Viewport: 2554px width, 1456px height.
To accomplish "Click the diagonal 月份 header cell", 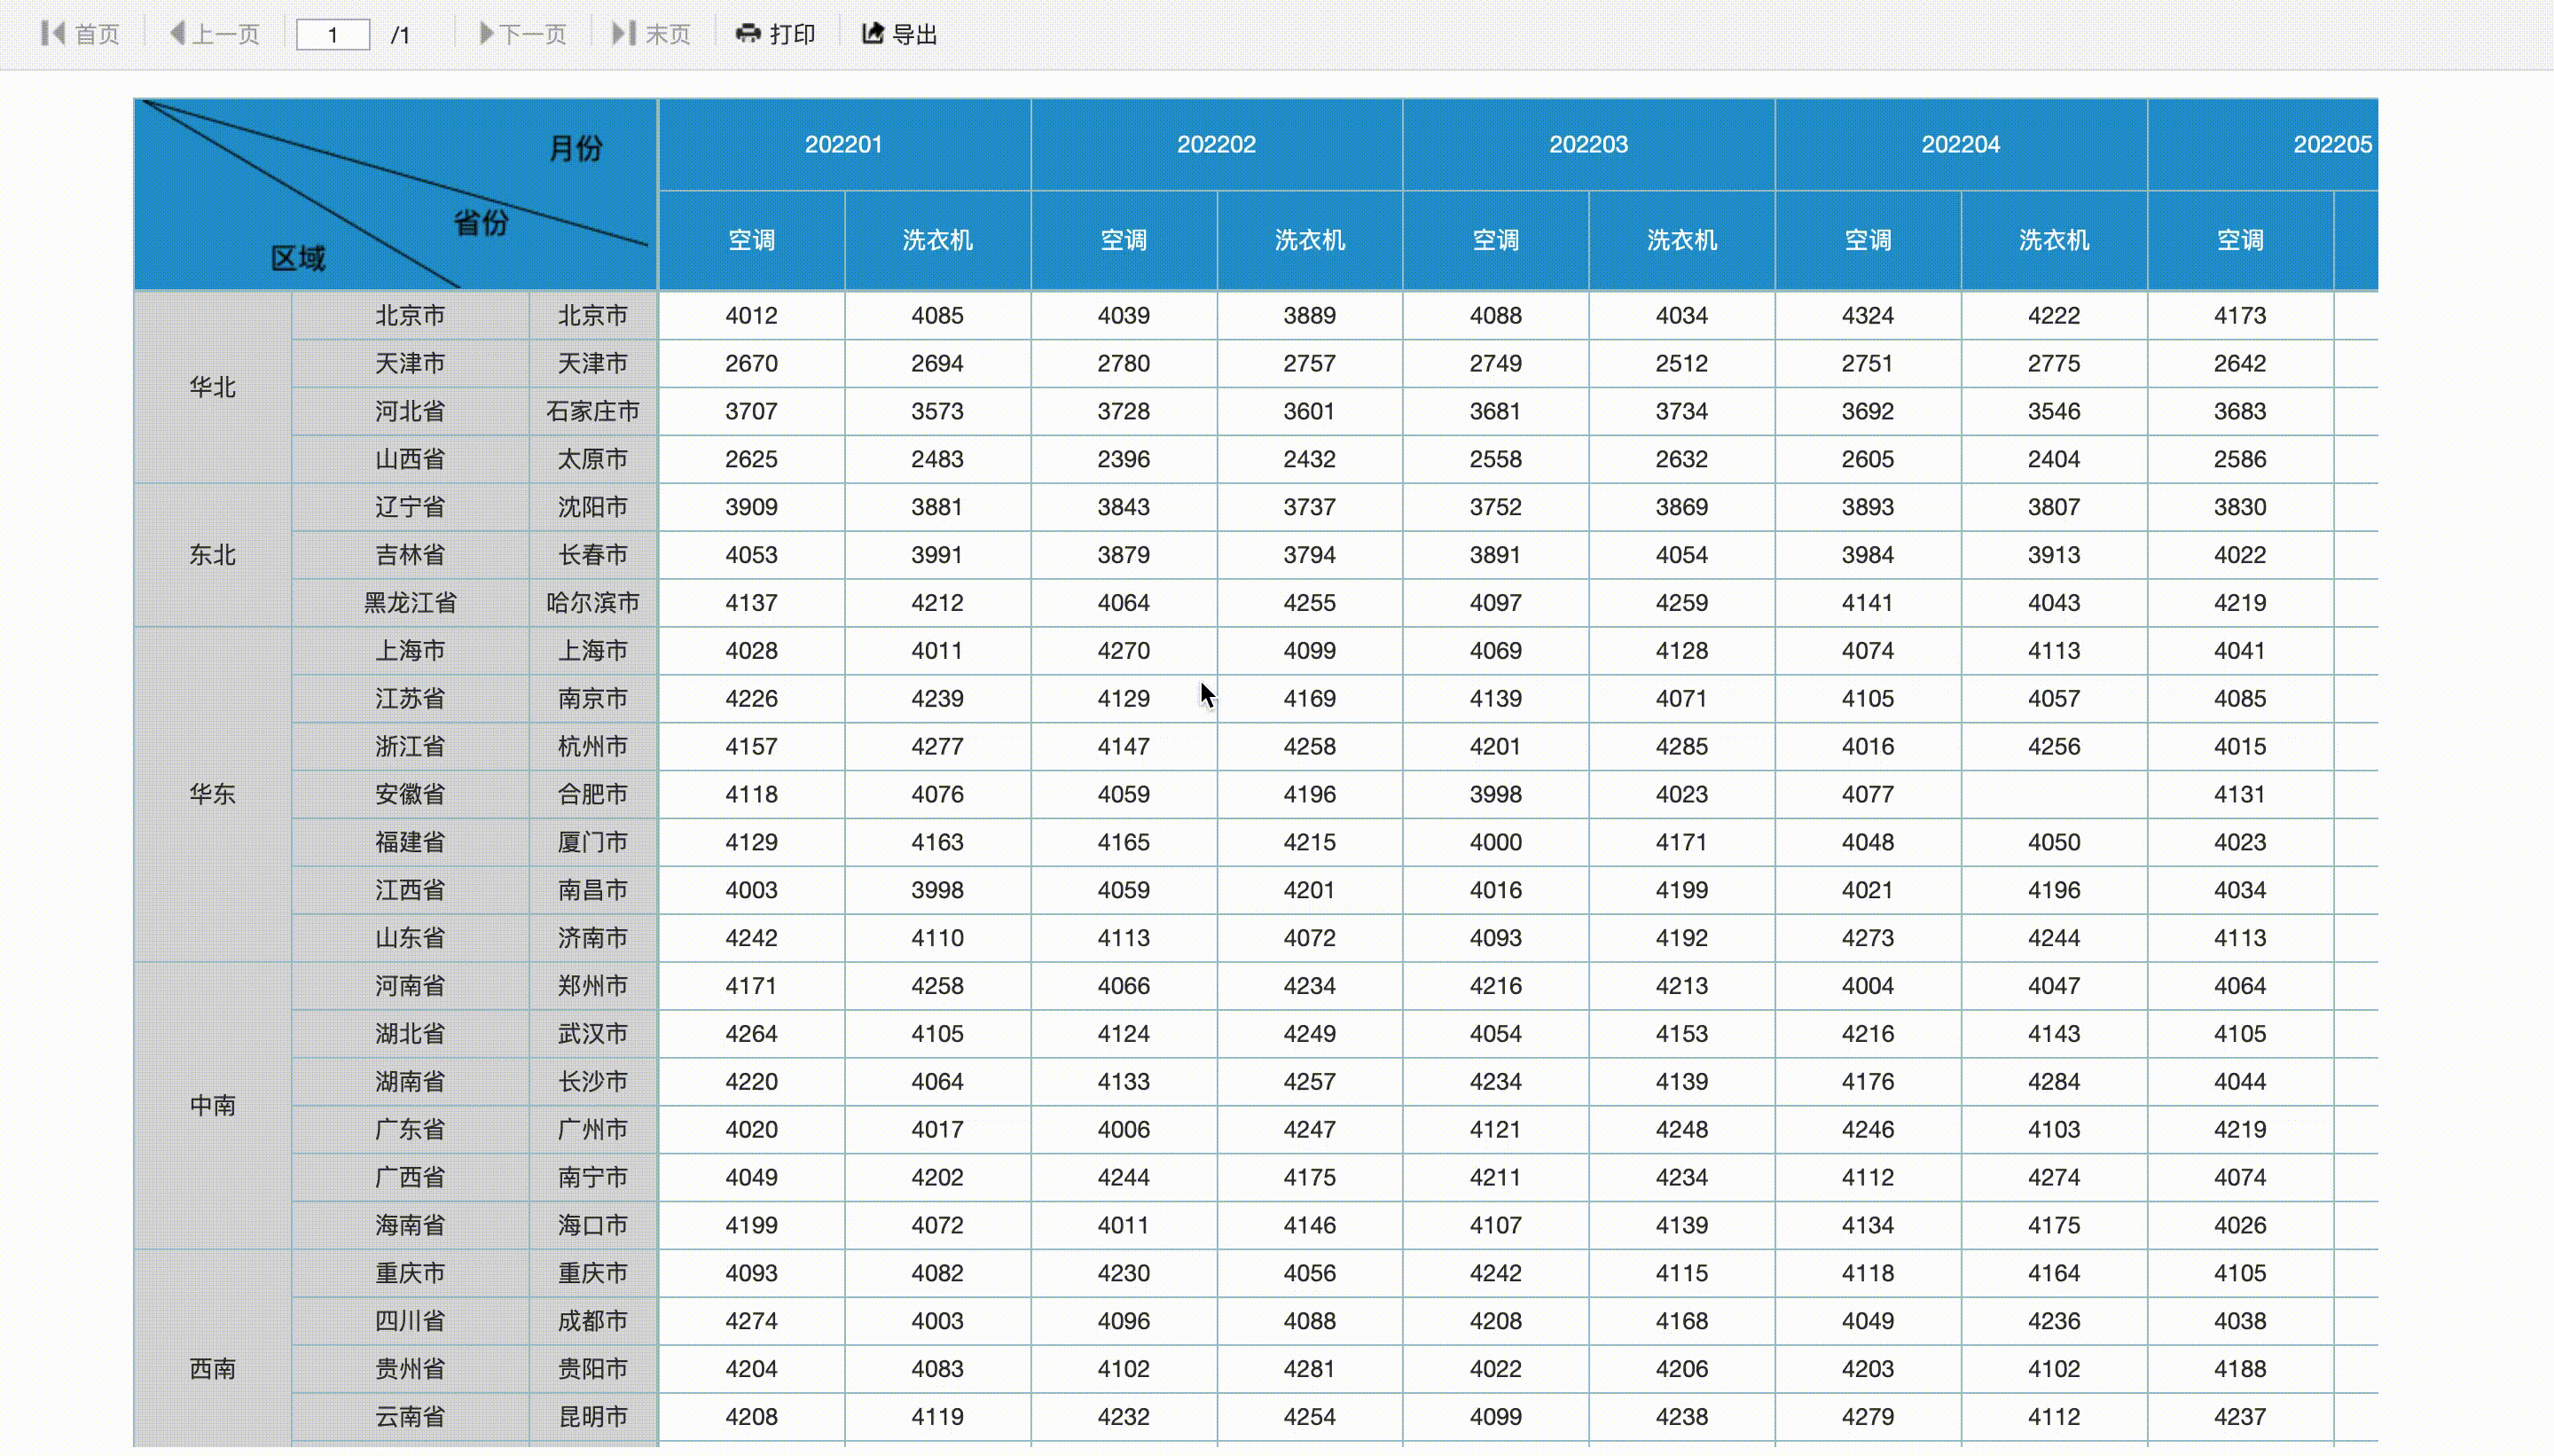I will coord(575,148).
